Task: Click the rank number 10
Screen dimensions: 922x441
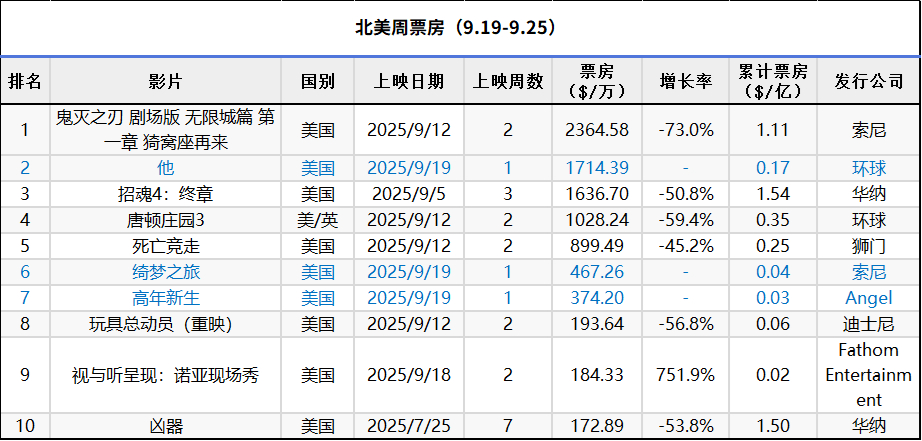Action: (25, 426)
